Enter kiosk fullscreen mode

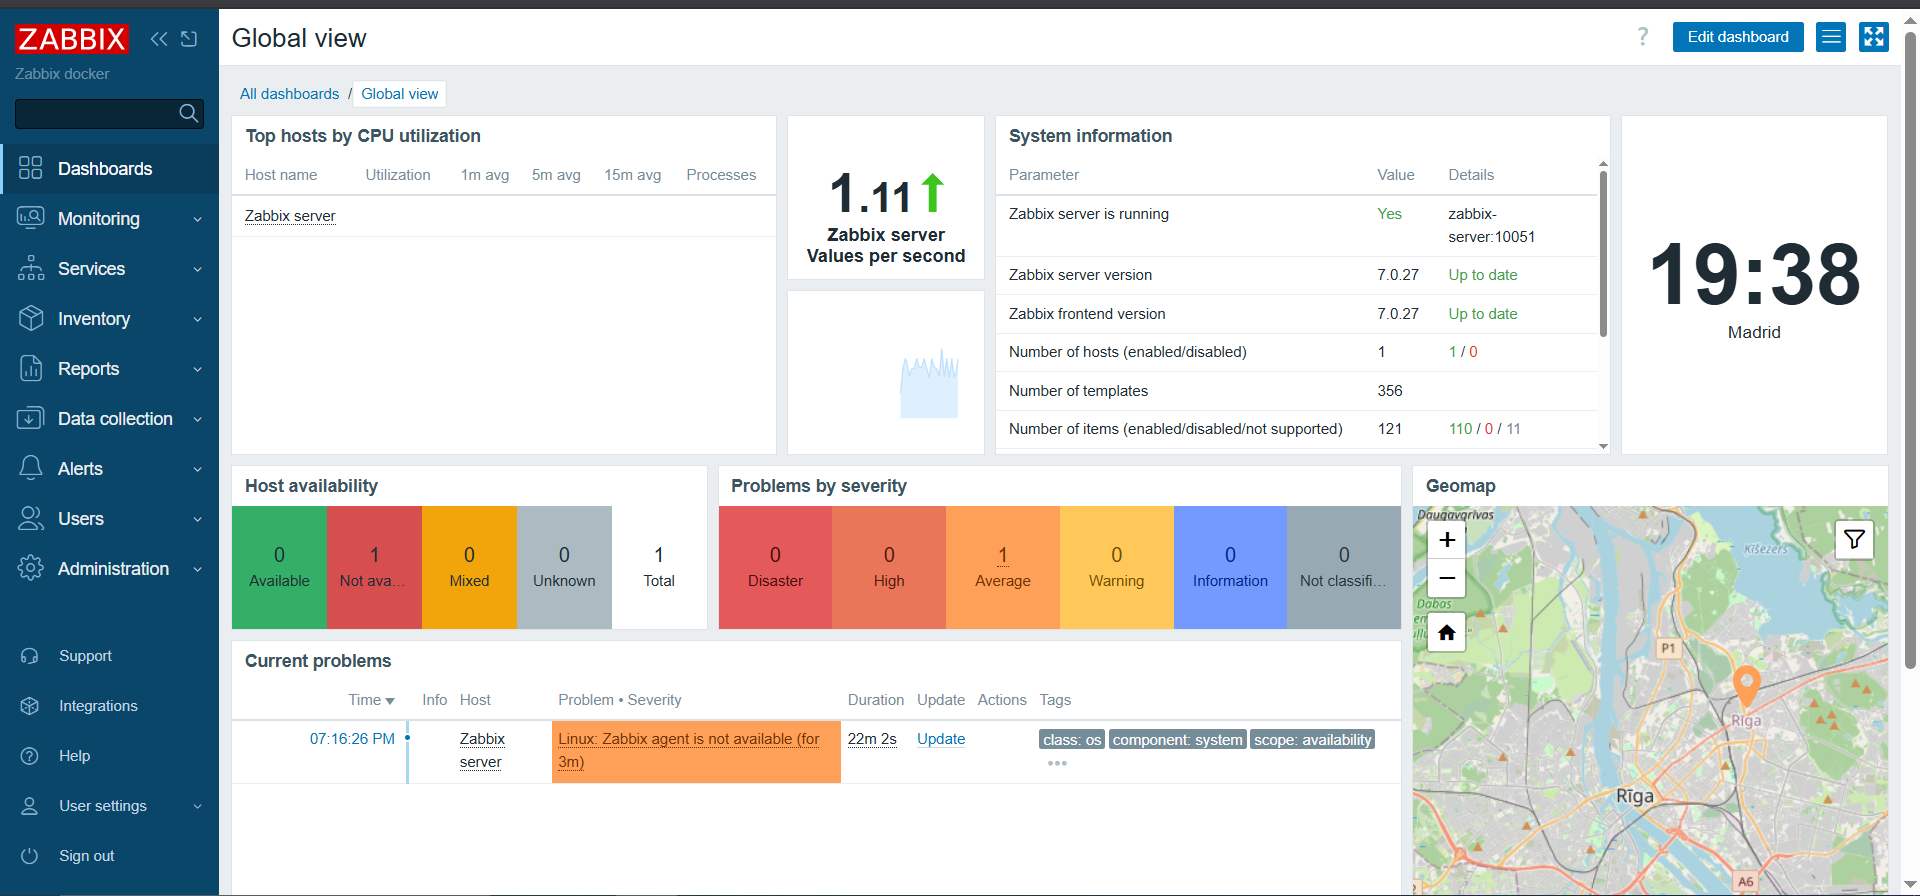(x=1874, y=37)
